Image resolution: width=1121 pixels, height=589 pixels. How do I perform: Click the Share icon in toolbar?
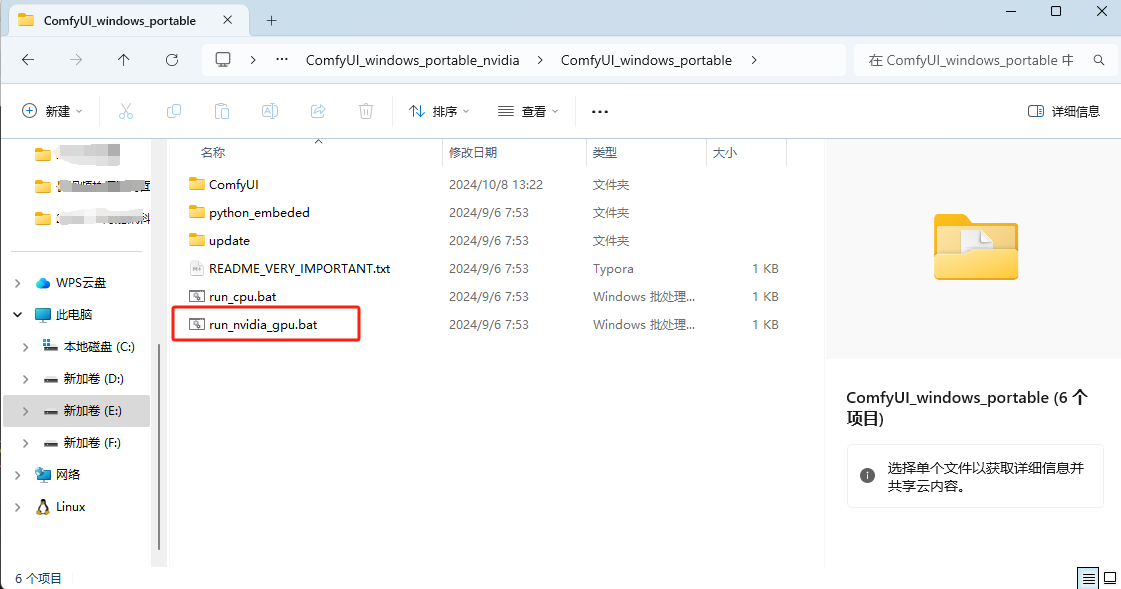pos(318,111)
